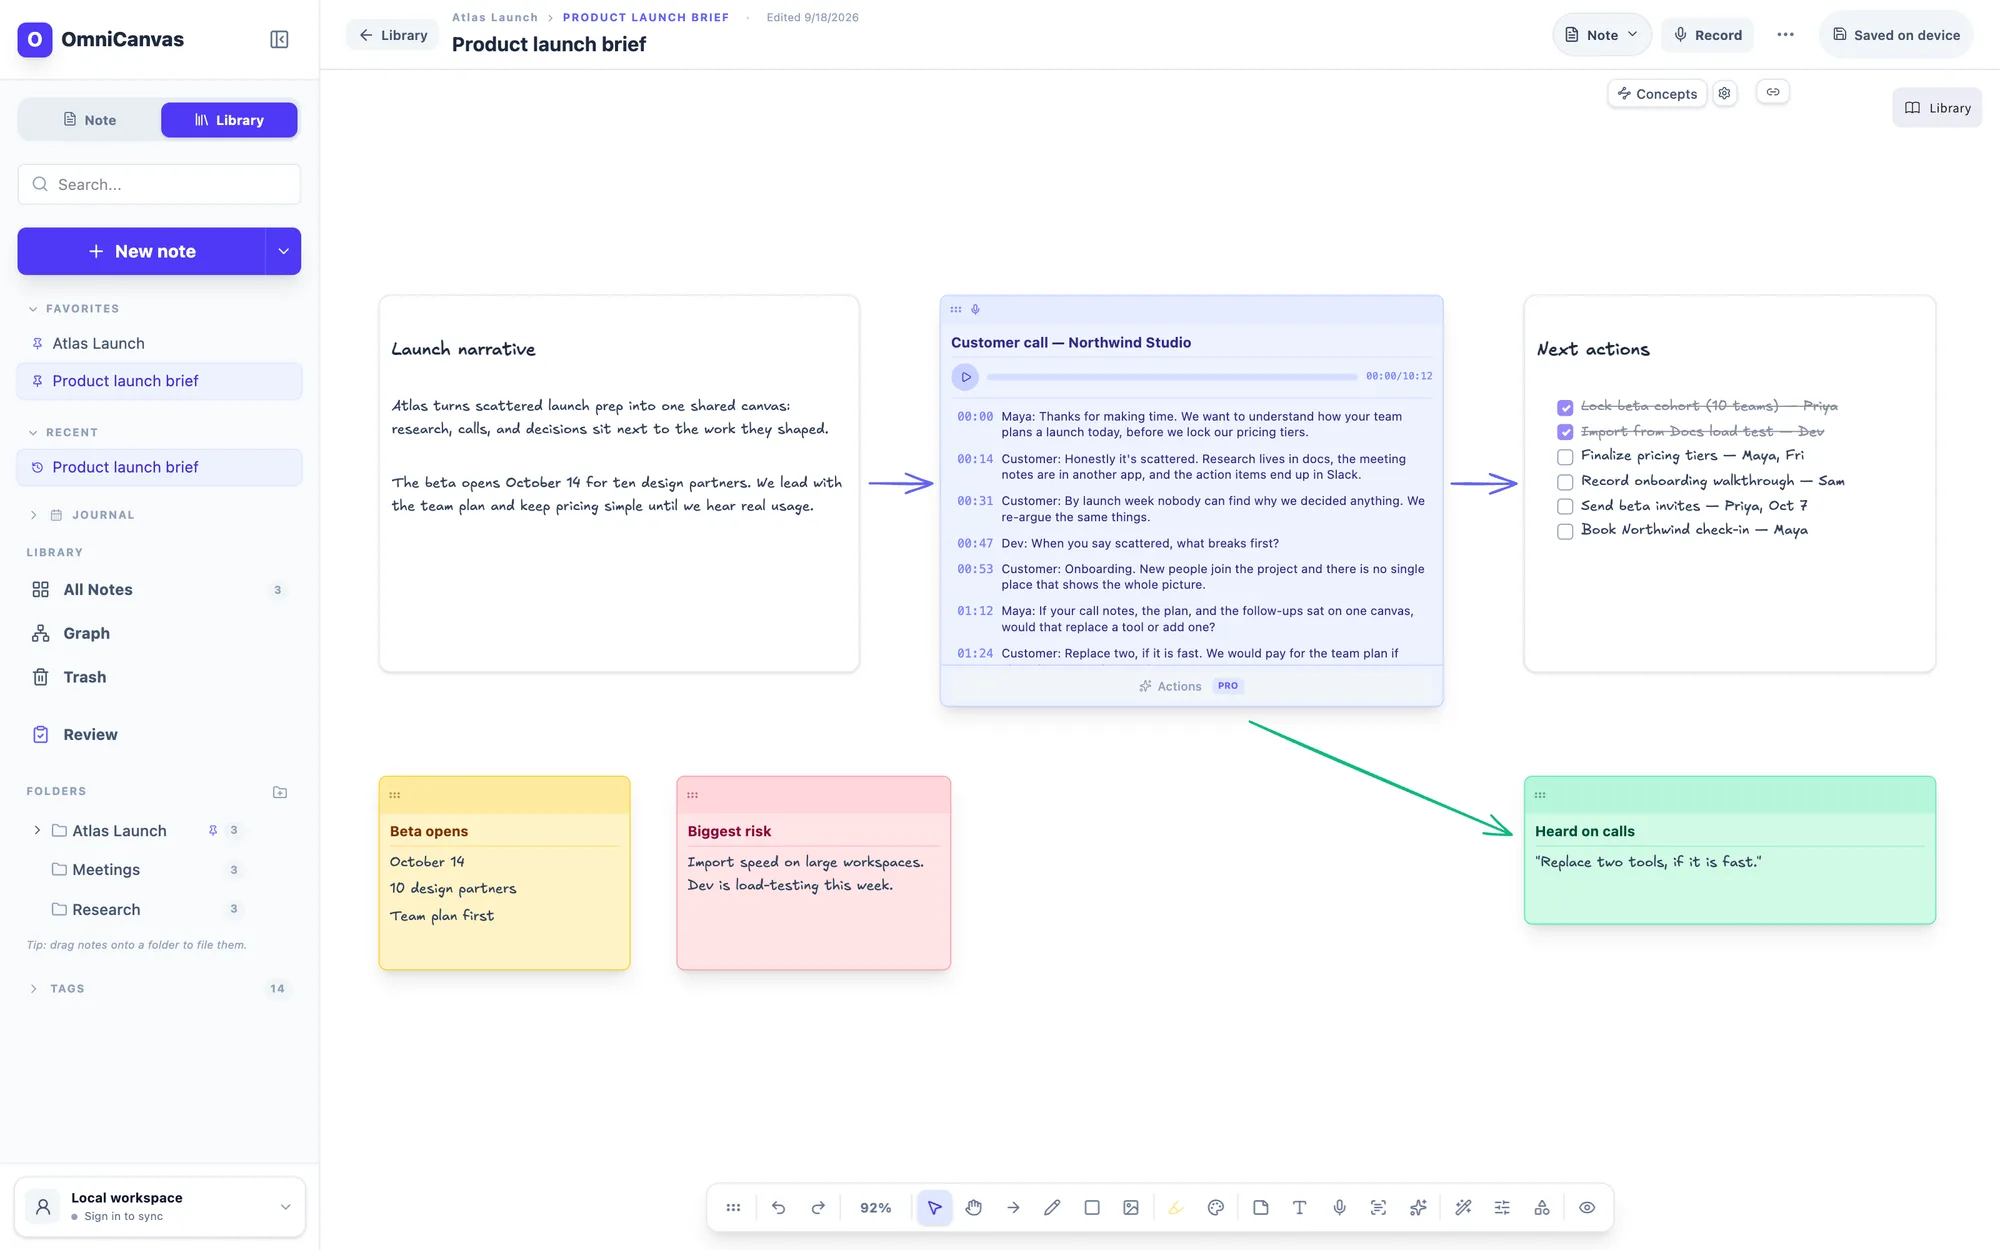Switch to the Note tab in sidebar
Viewport: 2000px width, 1250px height.
click(90, 120)
